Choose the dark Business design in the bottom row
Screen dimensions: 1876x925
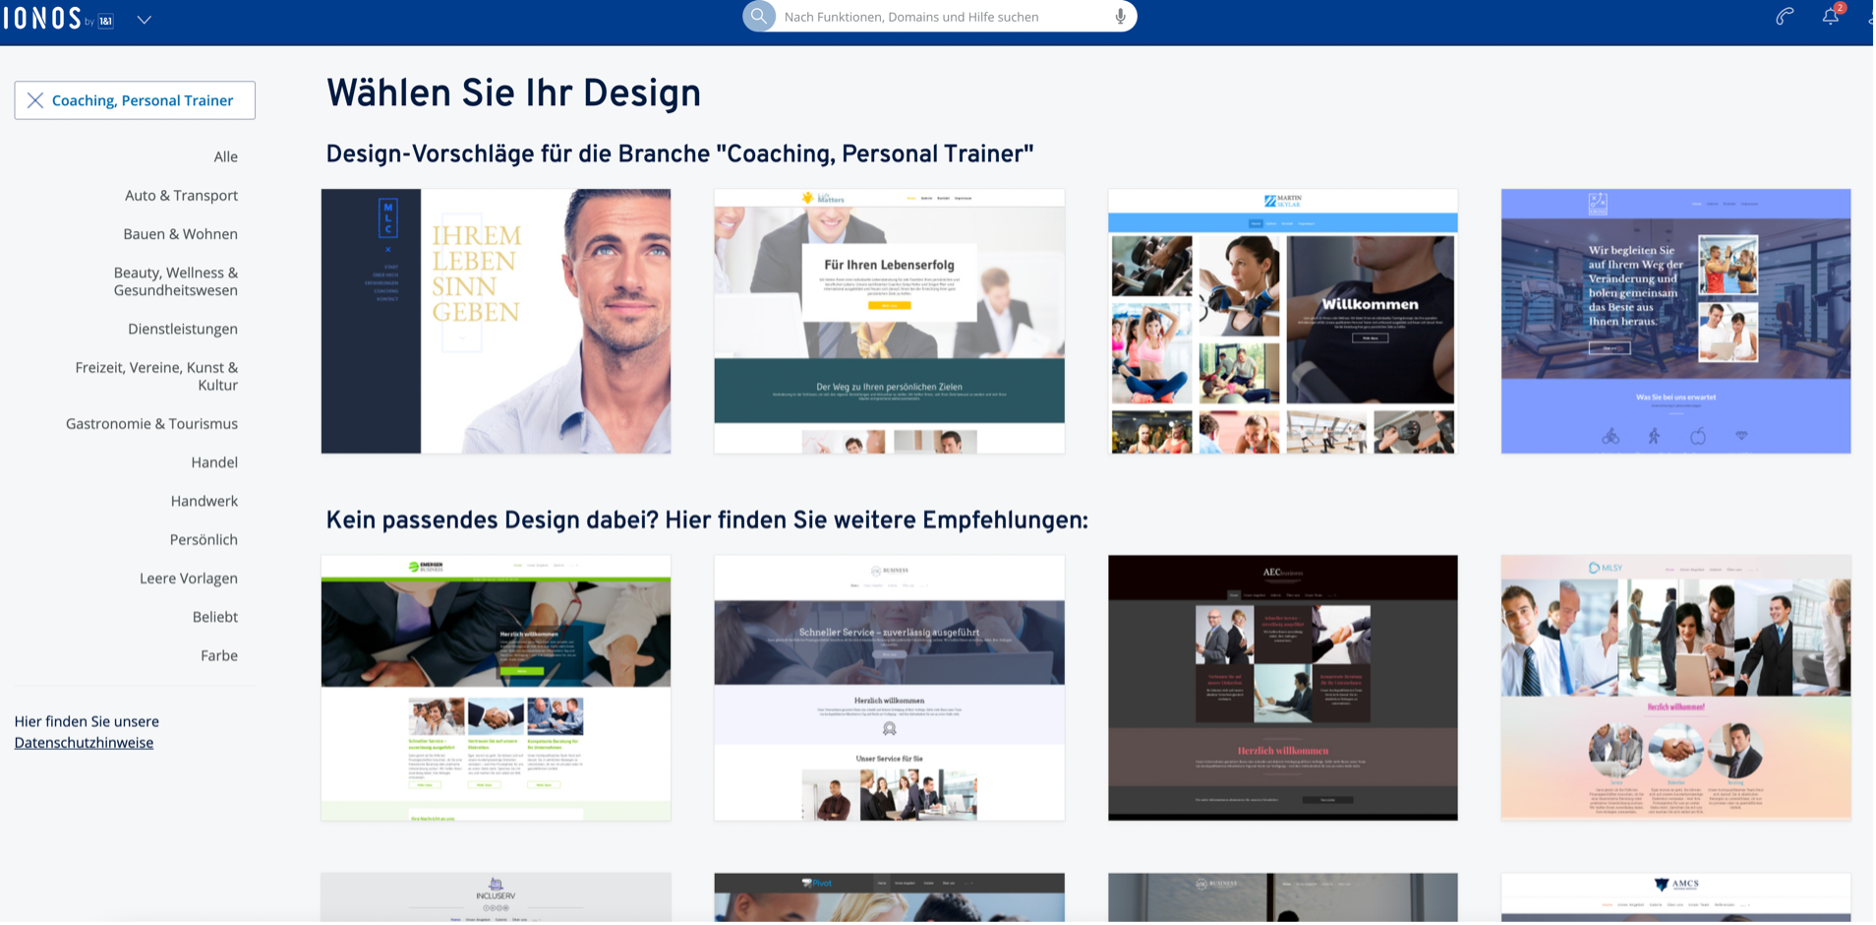click(1283, 897)
